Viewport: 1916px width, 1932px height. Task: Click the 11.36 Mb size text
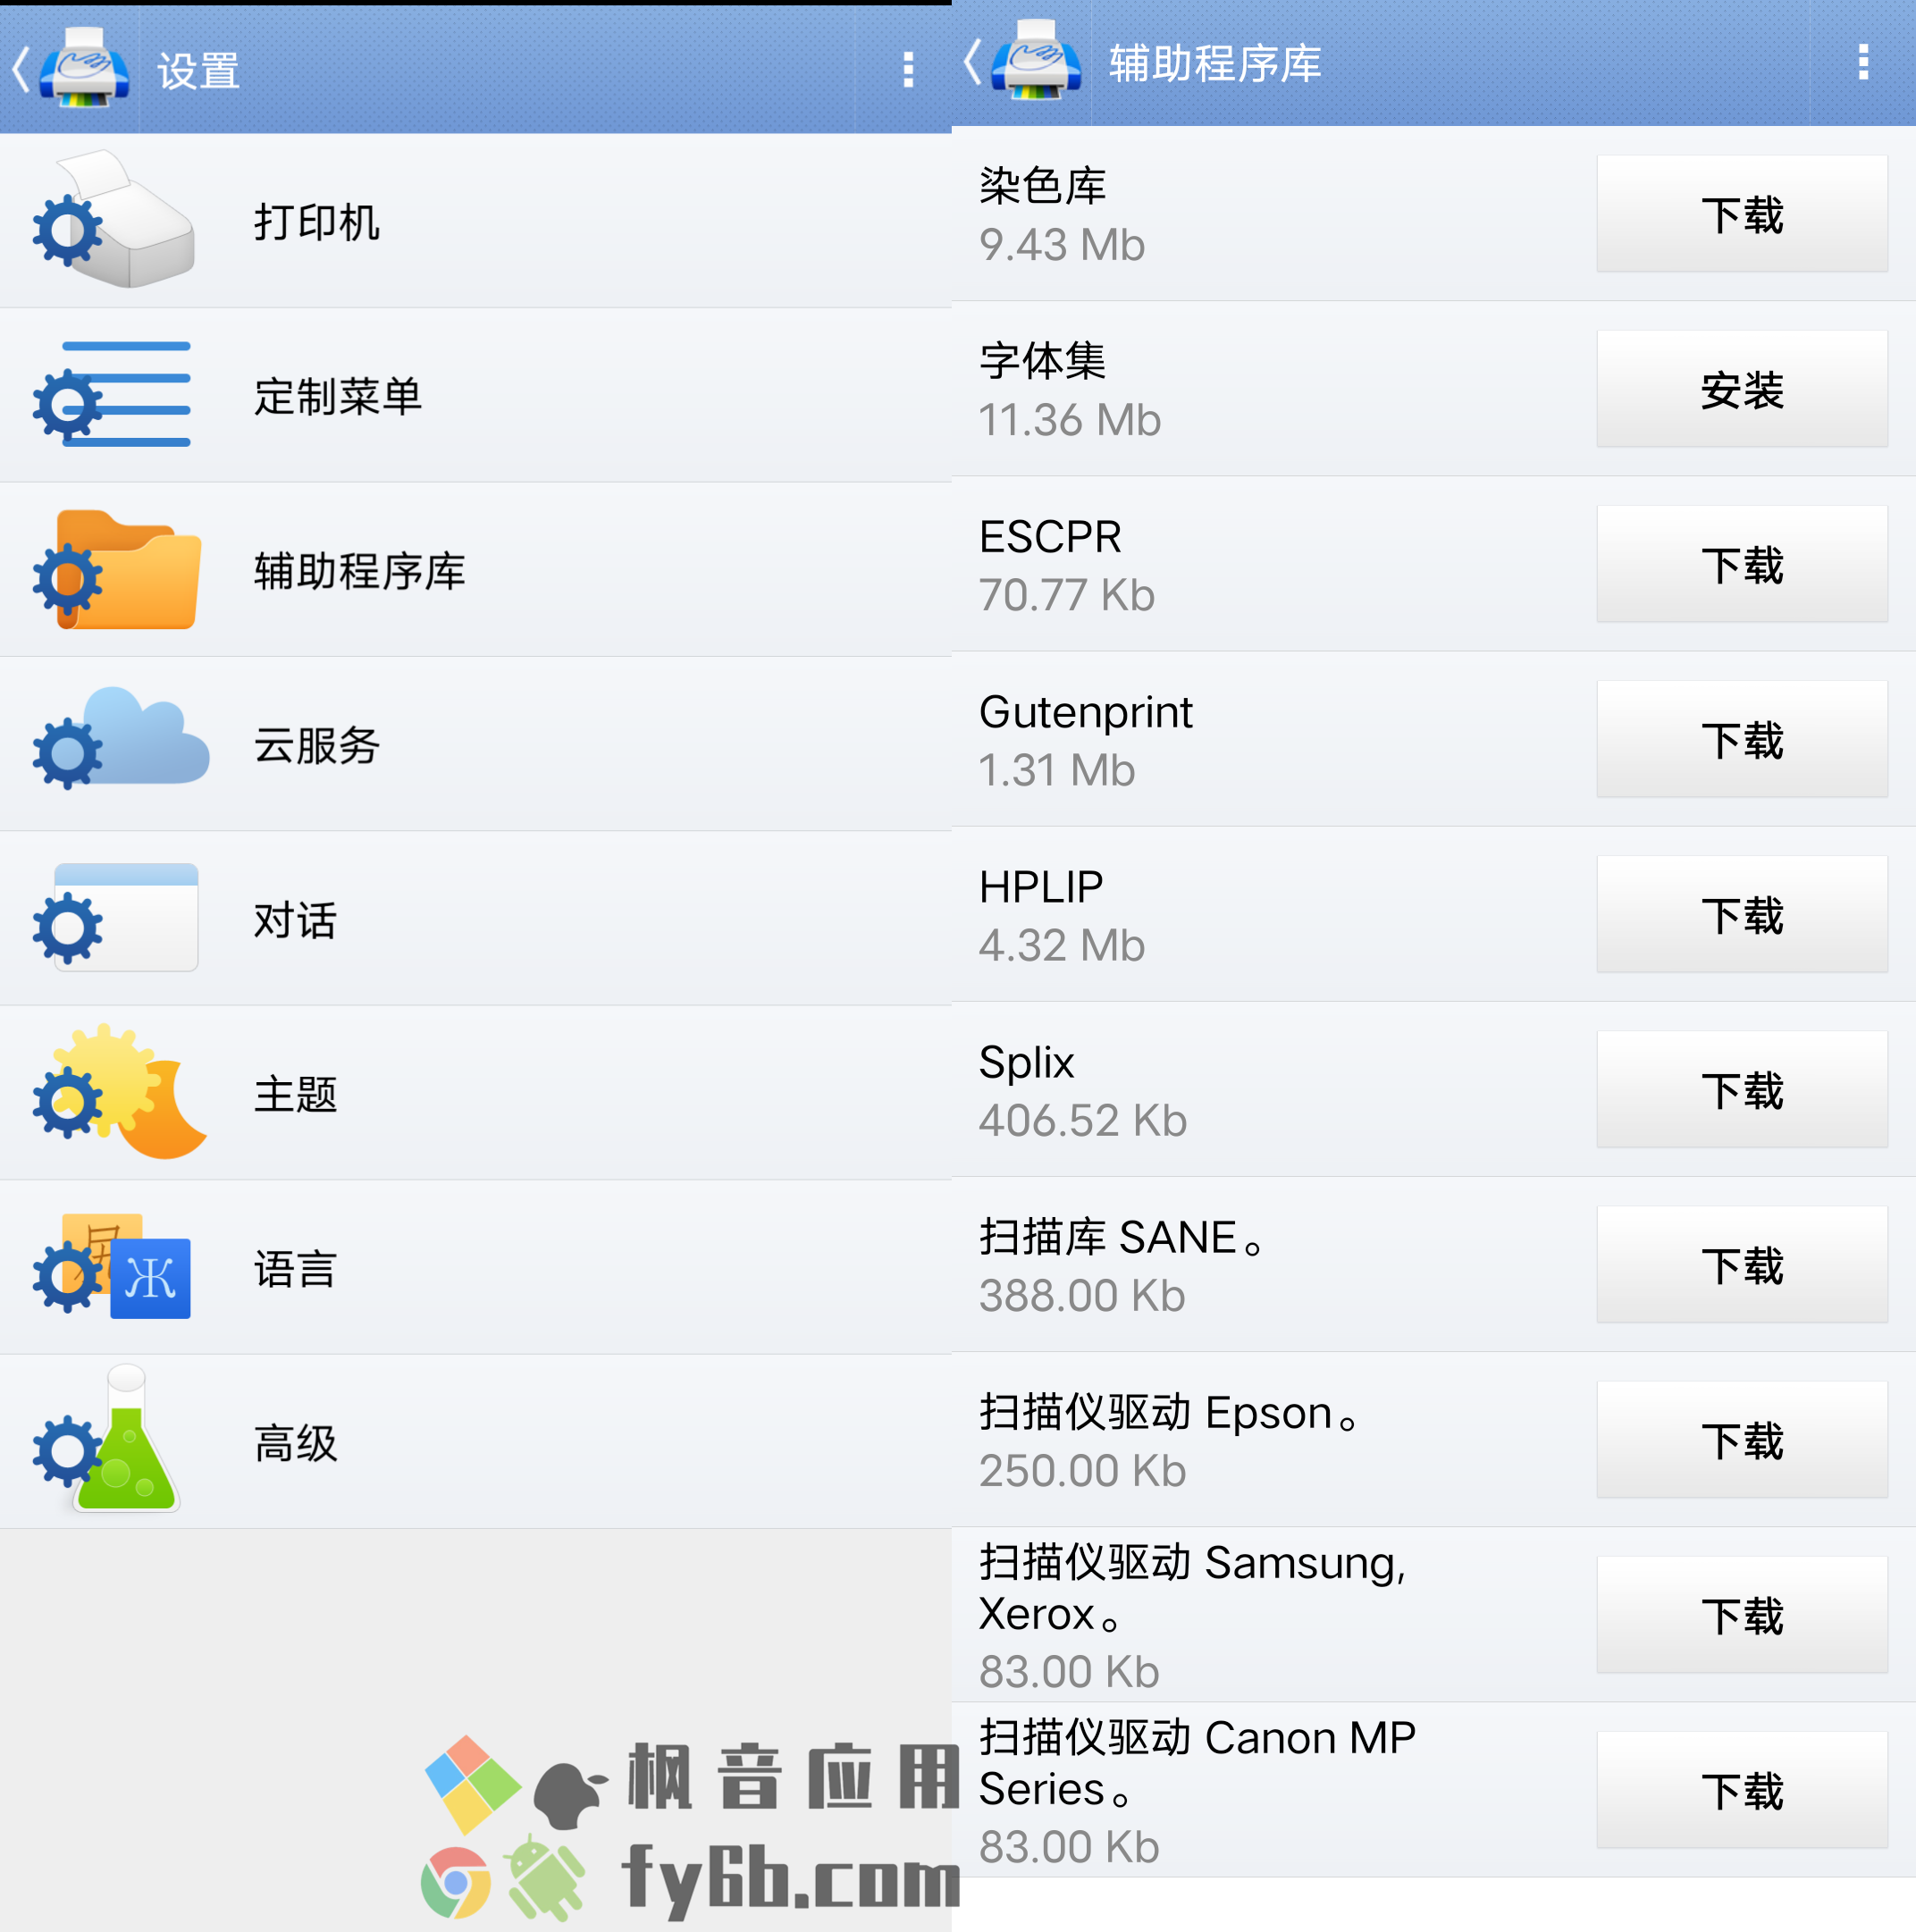(1069, 420)
